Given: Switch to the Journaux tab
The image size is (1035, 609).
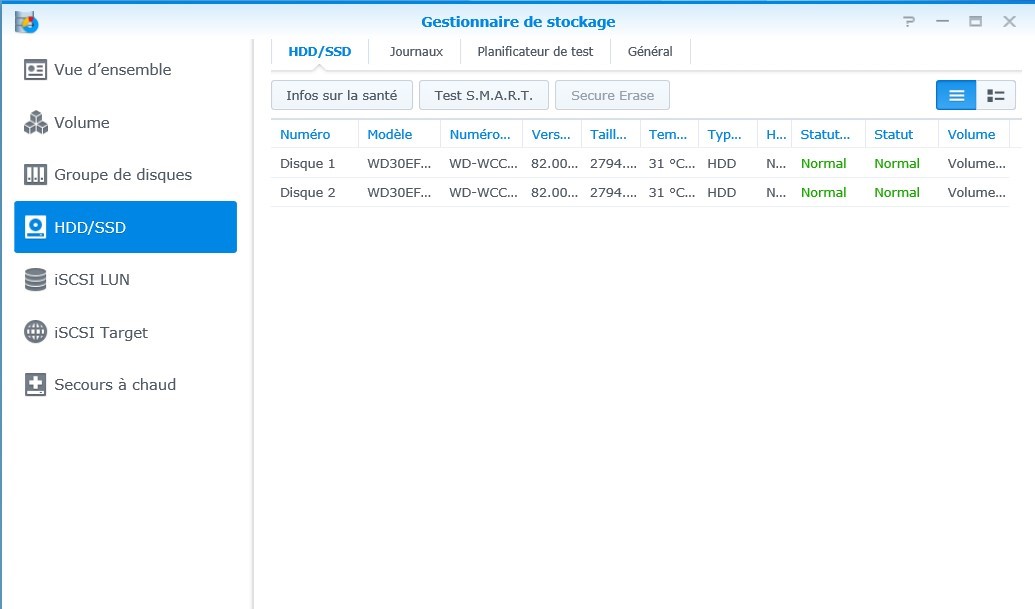Looking at the screenshot, I should click(x=416, y=51).
